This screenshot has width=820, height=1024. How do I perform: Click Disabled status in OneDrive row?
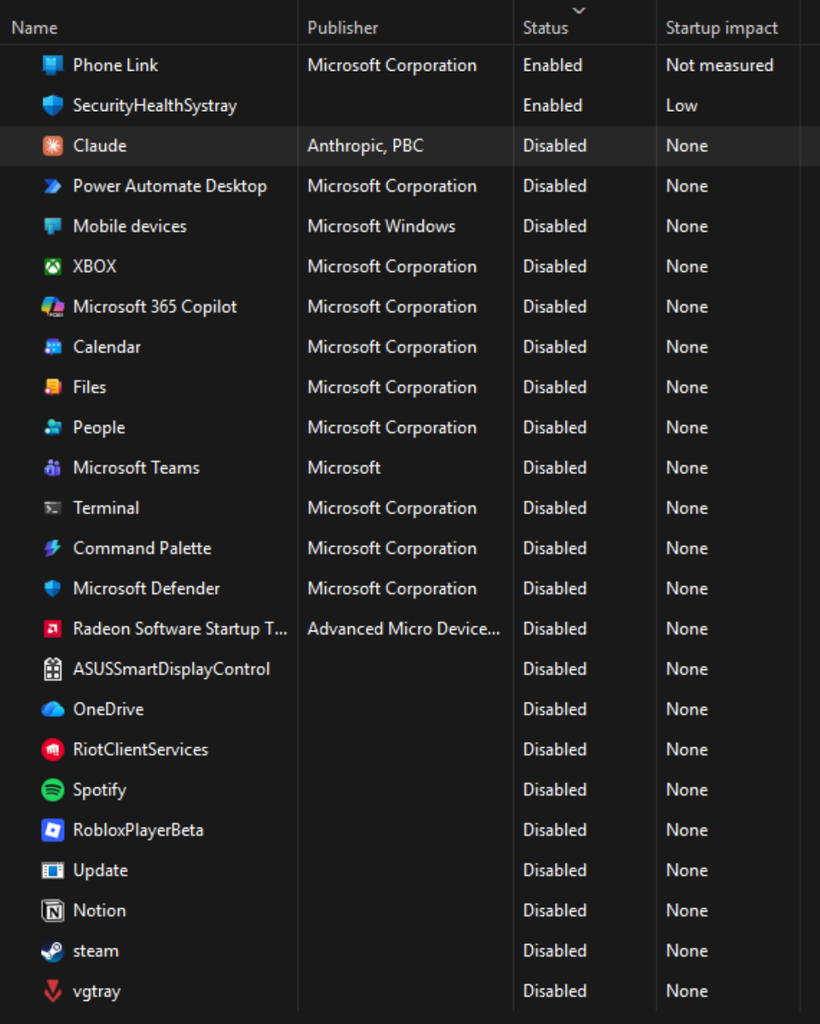(555, 709)
